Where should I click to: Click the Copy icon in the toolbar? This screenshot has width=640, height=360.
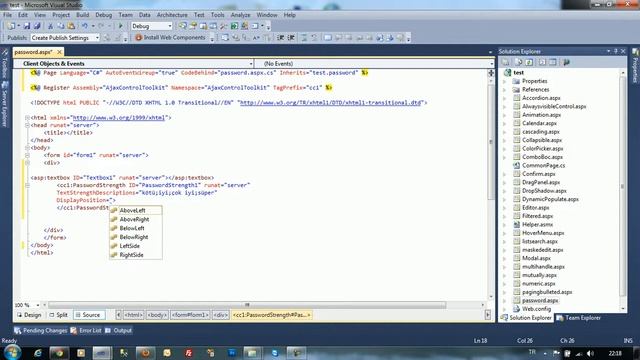pyautogui.click(x=61, y=26)
